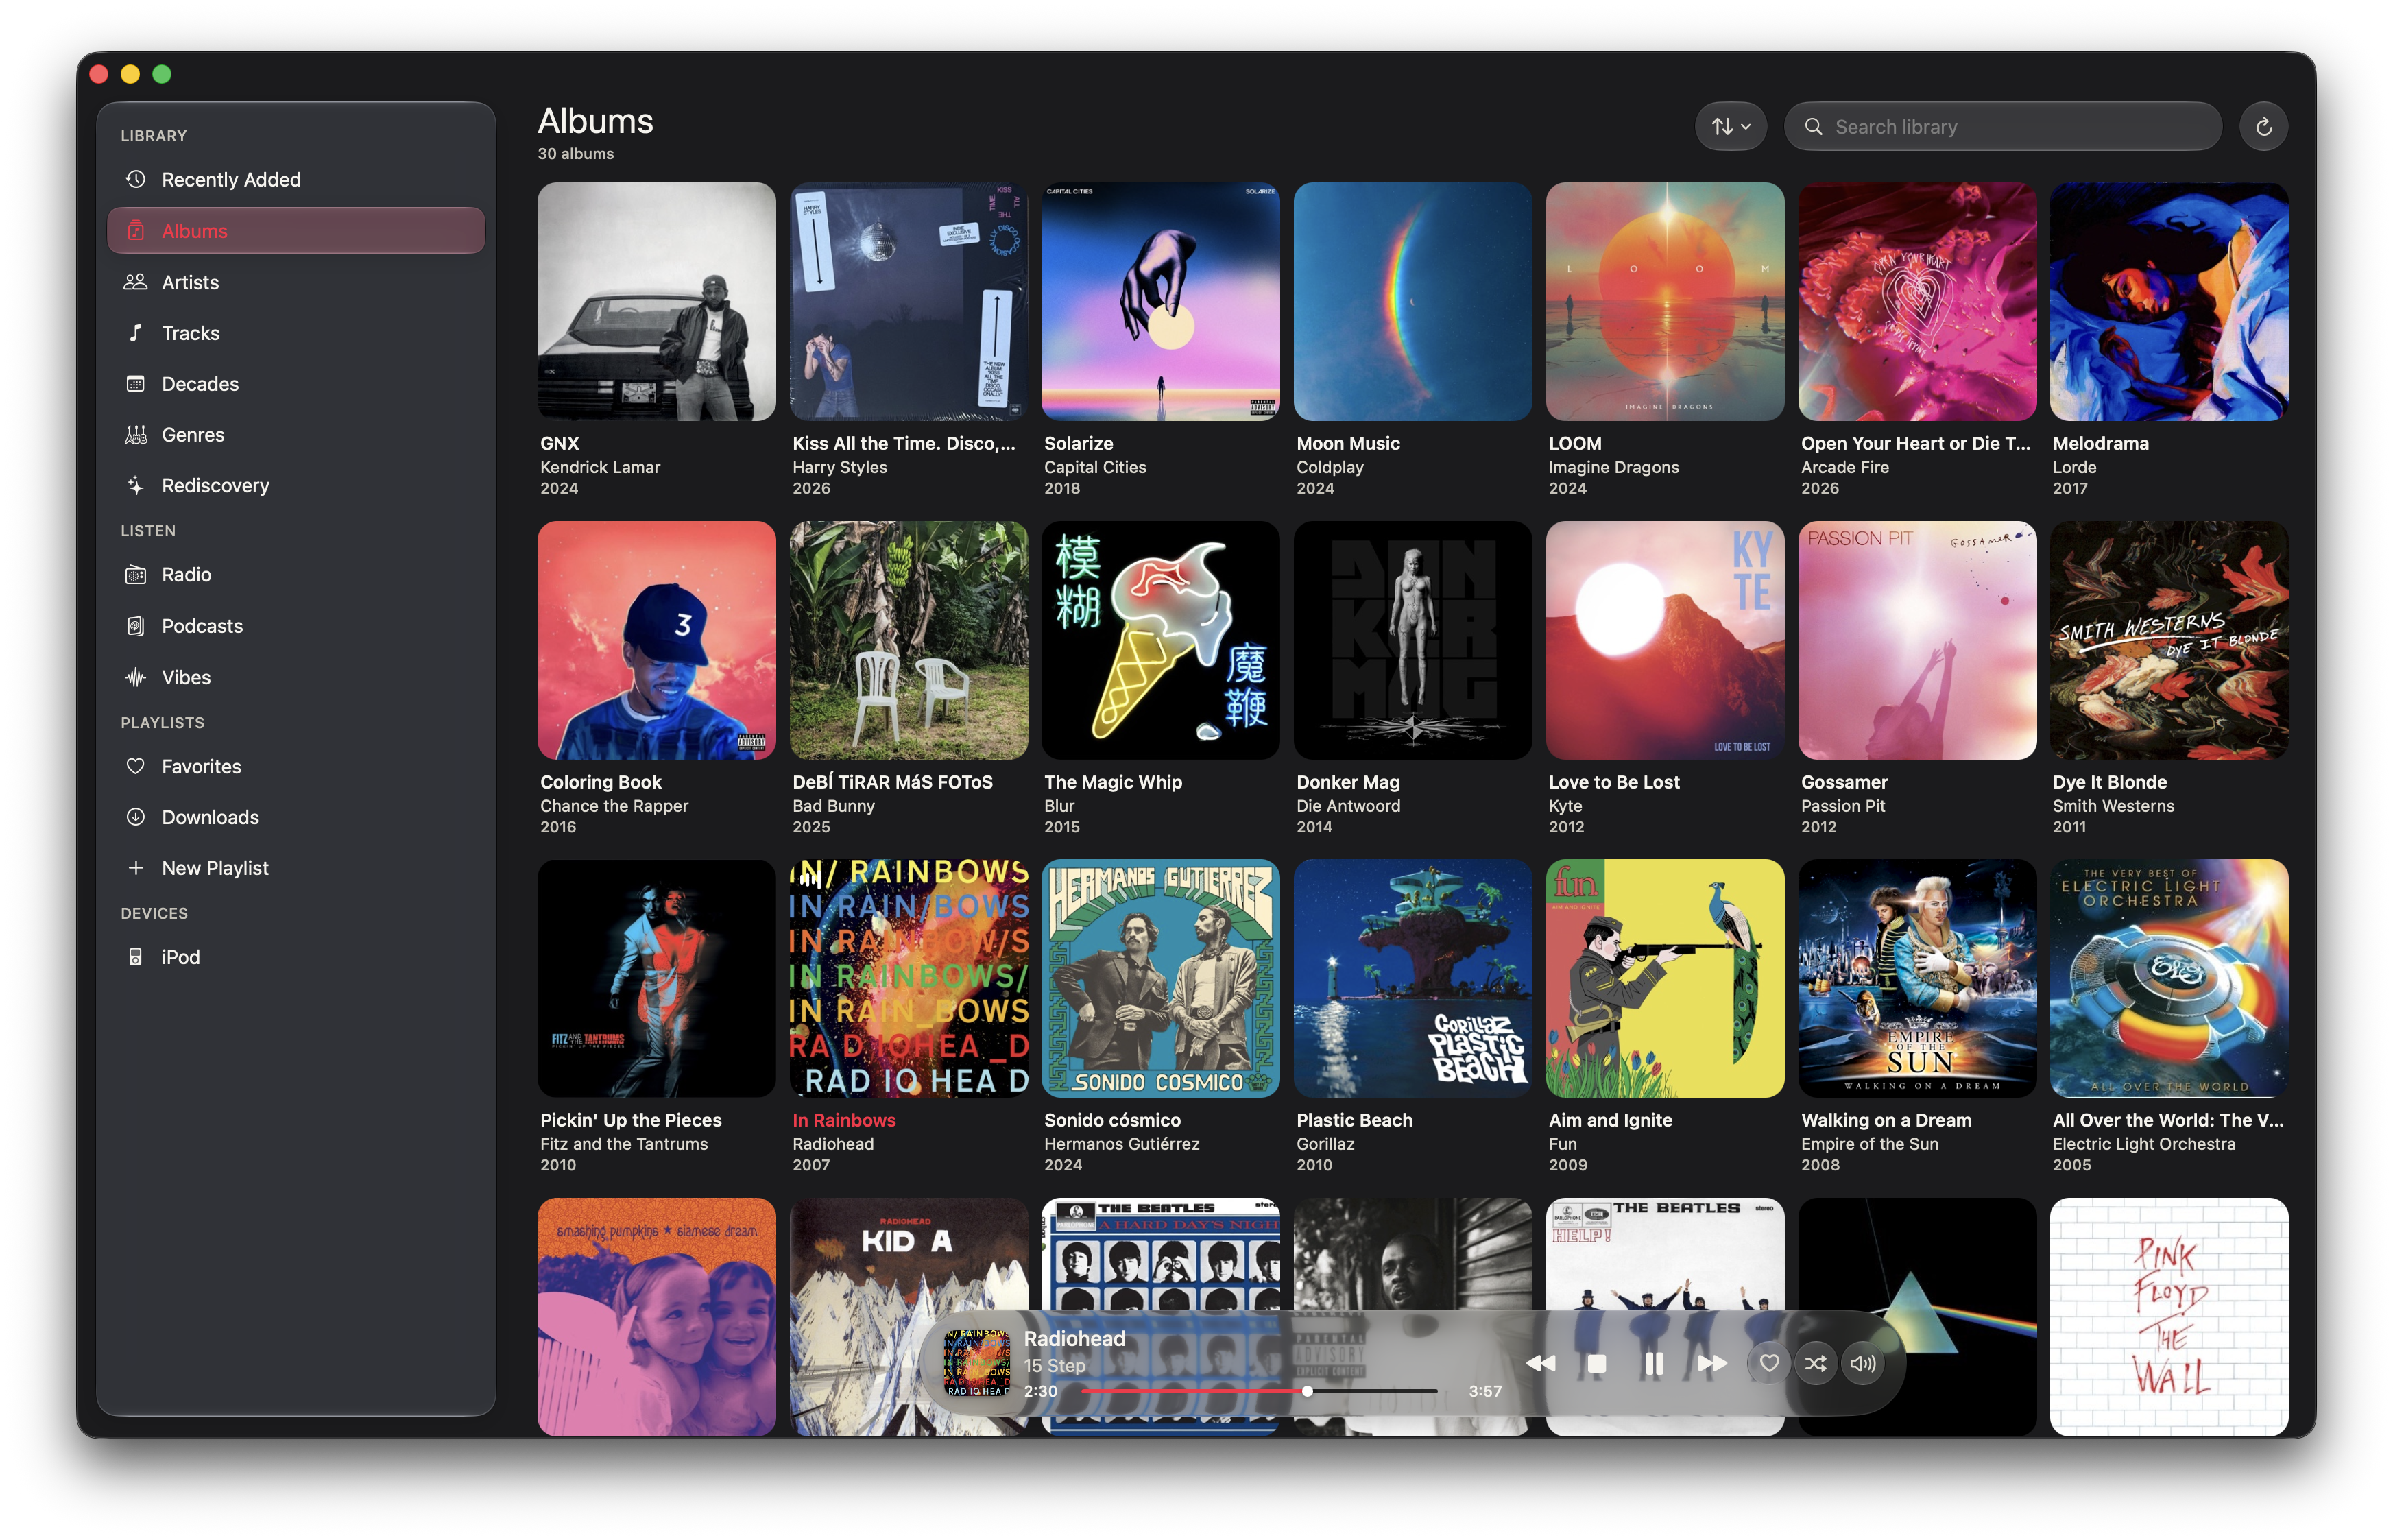Click the Decades calendar icon
This screenshot has width=2393, height=1540.
pos(136,383)
